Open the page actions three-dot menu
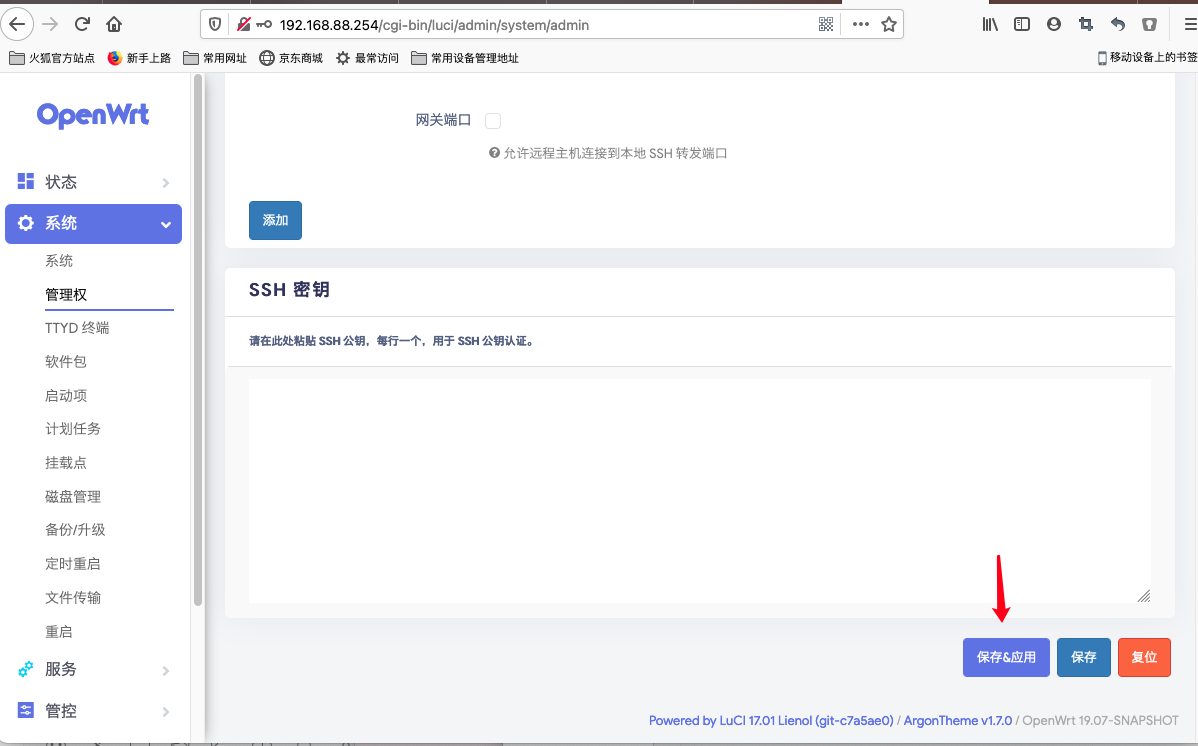 (x=861, y=24)
